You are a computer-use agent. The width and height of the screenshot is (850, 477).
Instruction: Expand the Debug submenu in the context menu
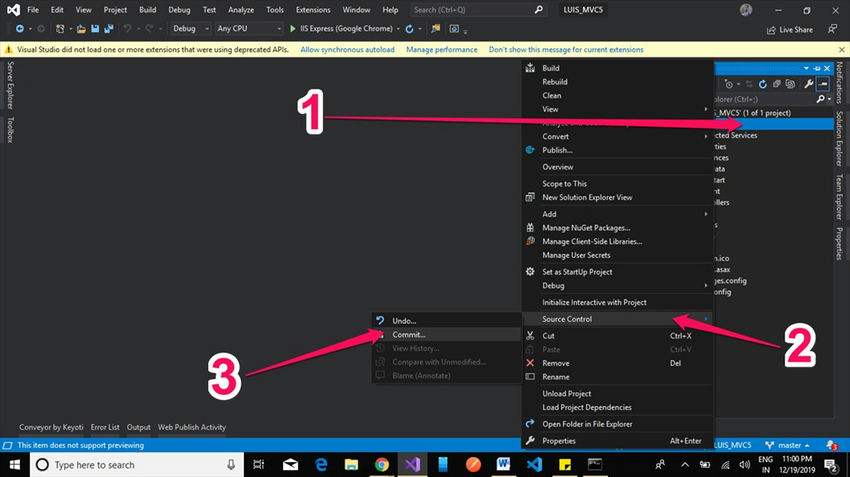click(x=617, y=286)
